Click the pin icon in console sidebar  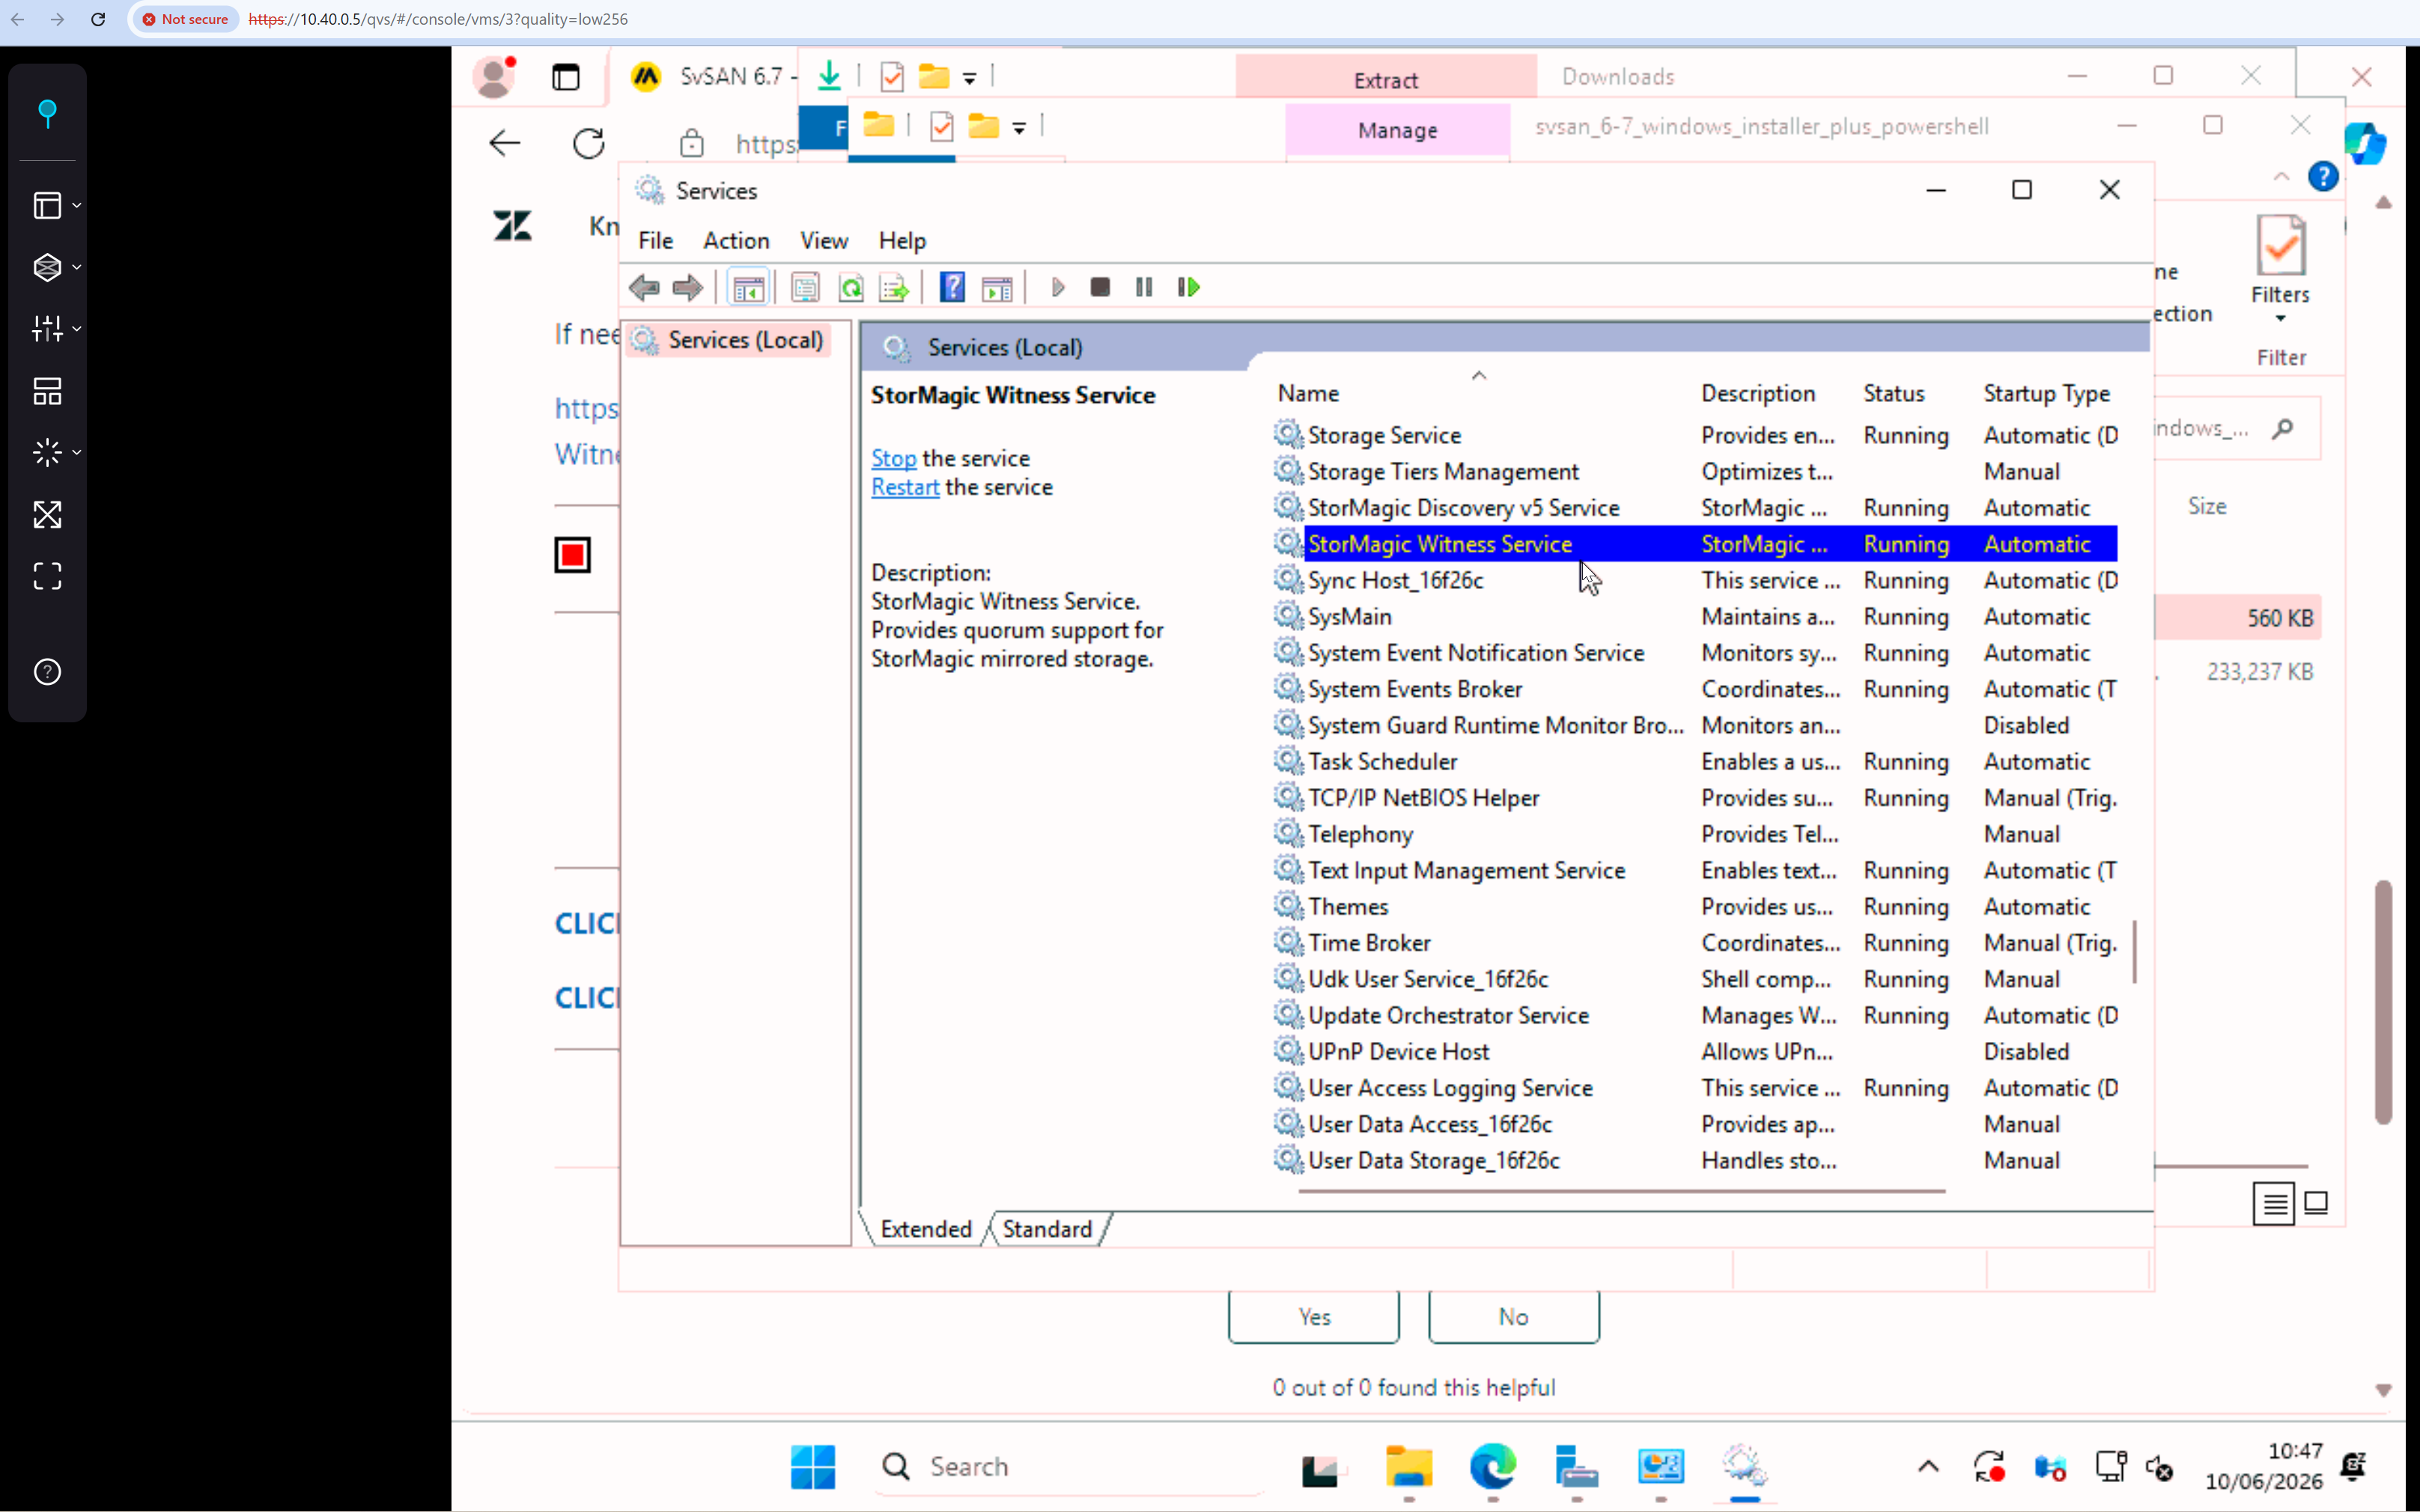[47, 113]
